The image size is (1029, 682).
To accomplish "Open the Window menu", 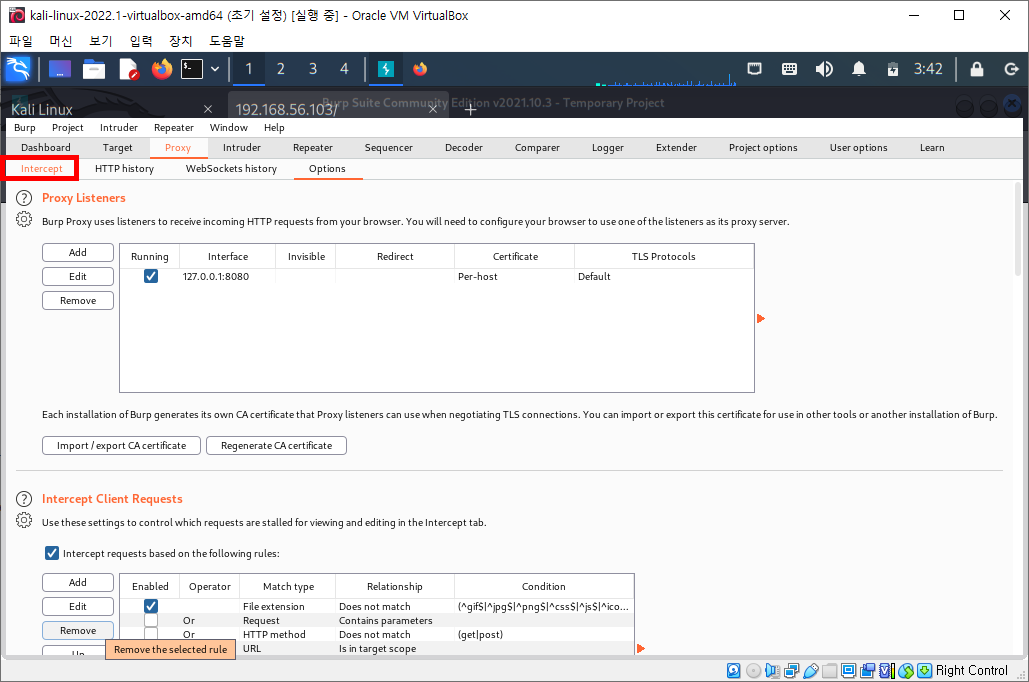I will point(228,127).
